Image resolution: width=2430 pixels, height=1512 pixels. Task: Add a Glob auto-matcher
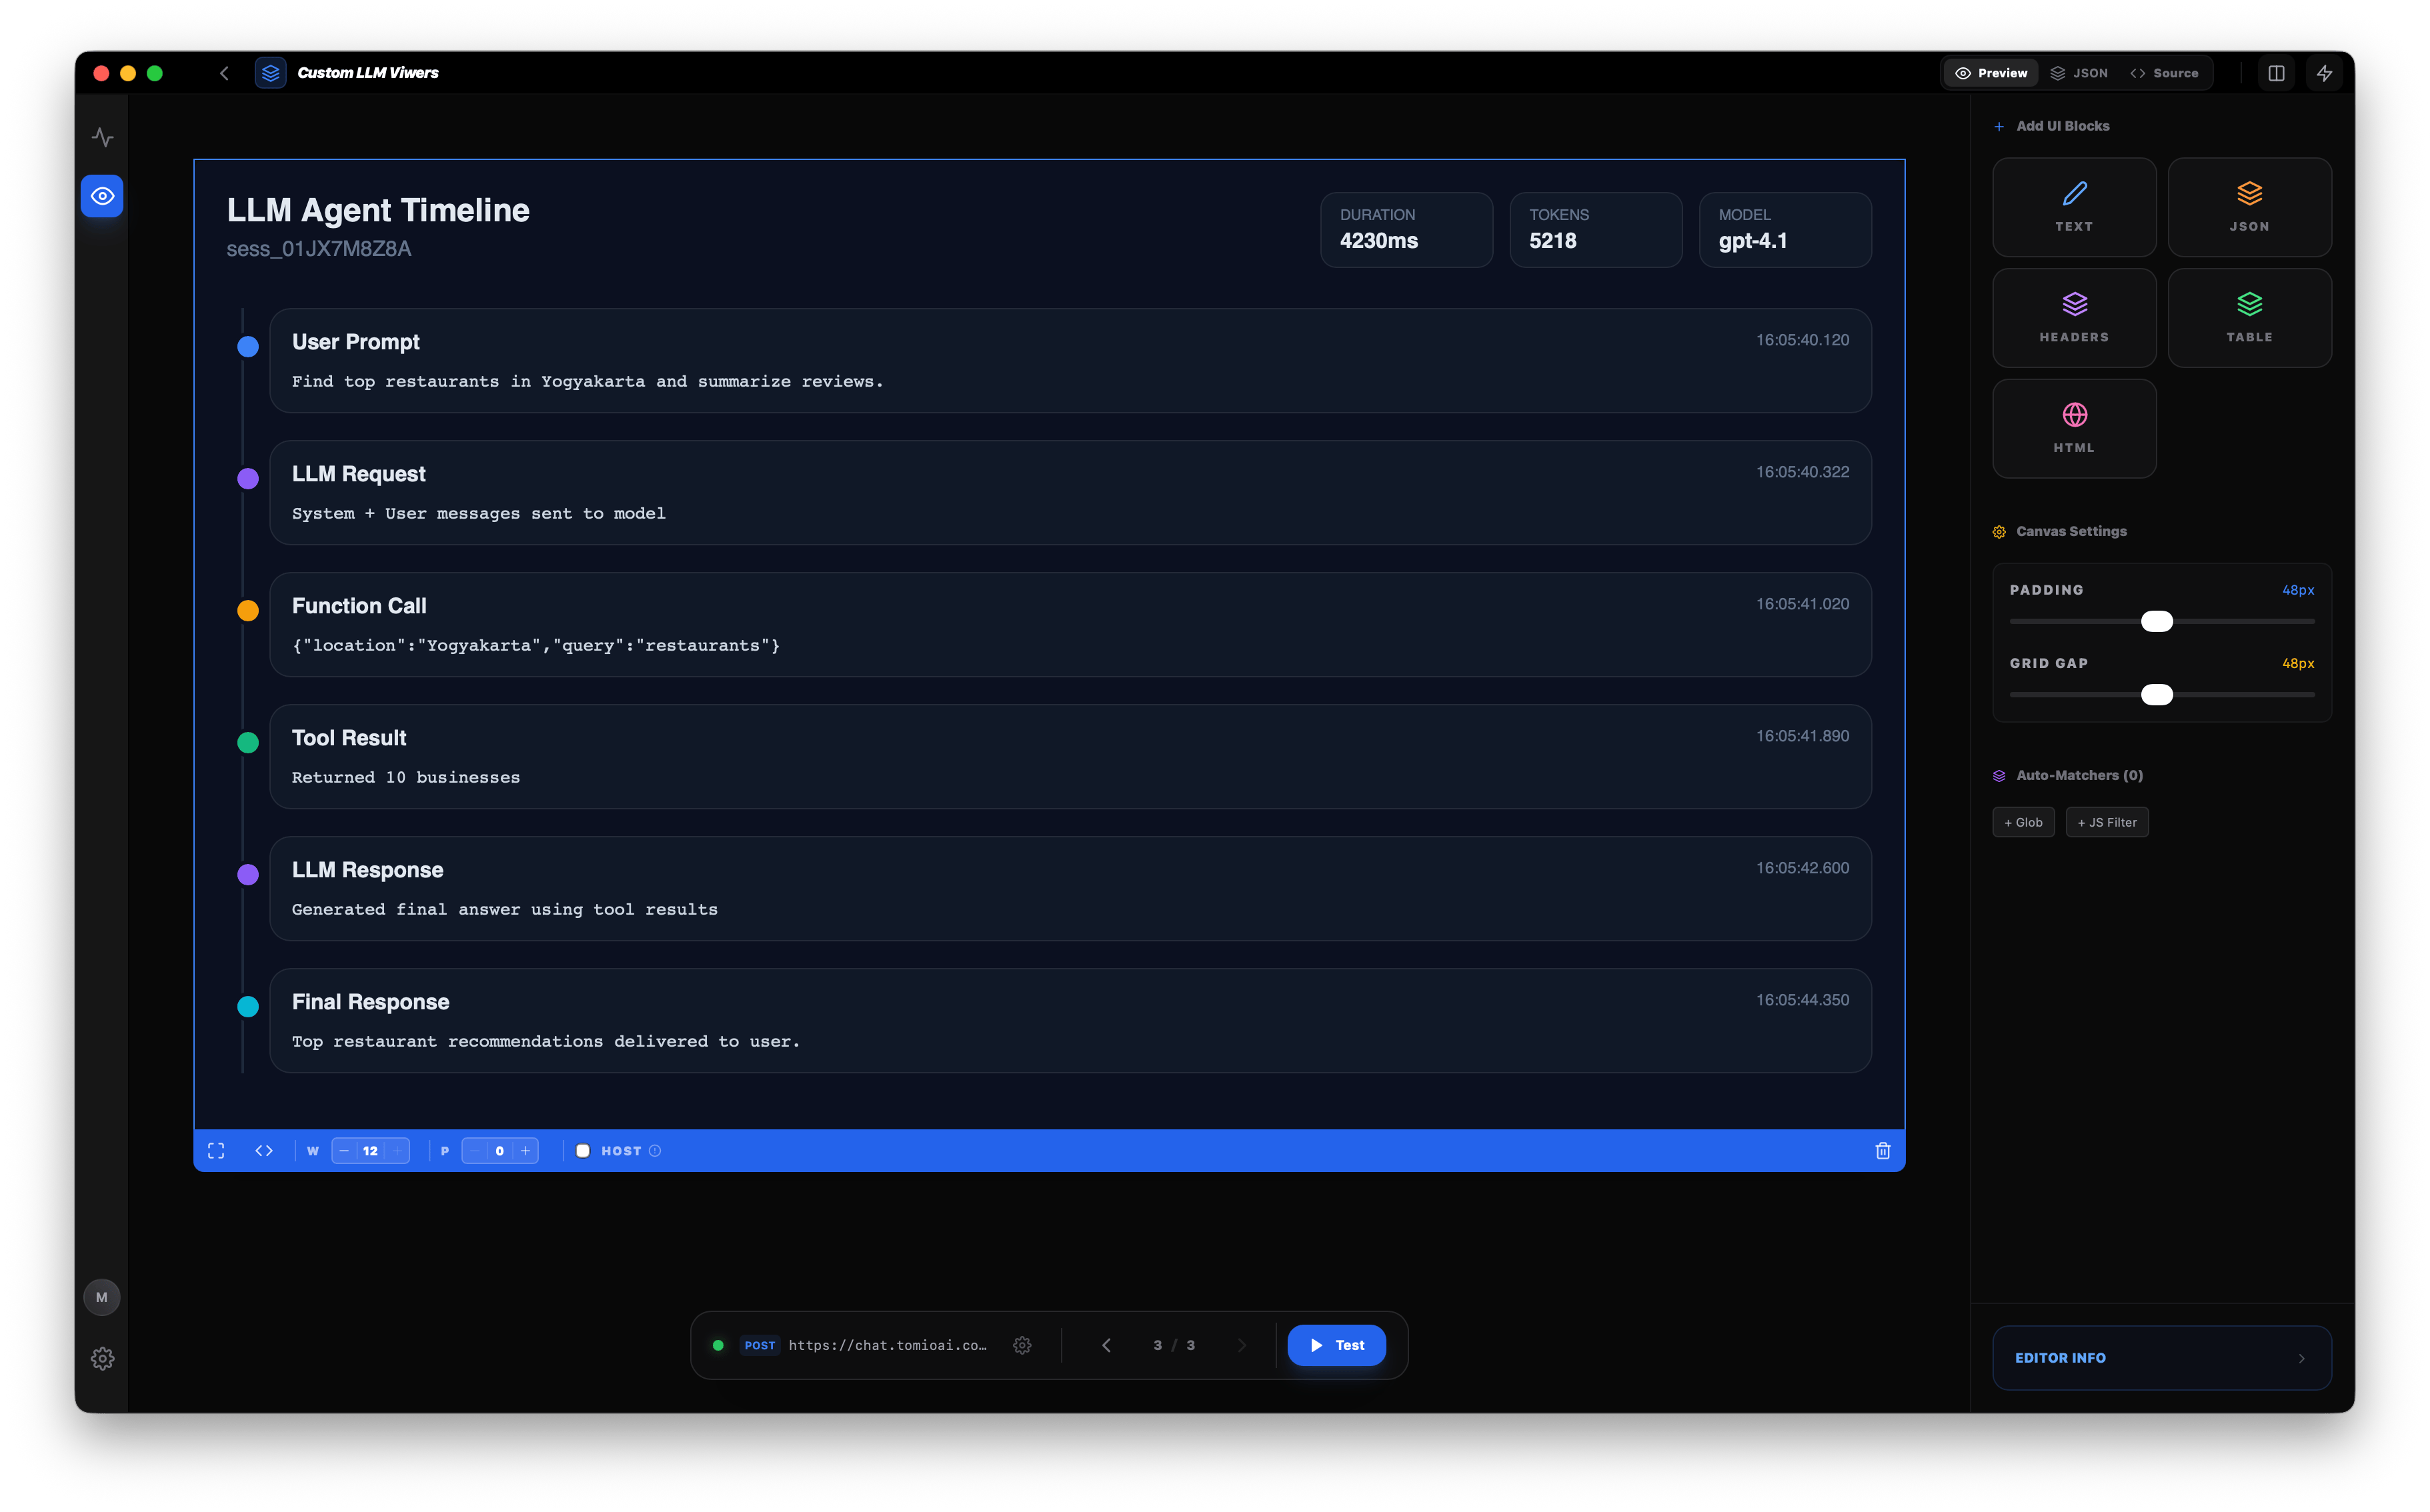(x=2023, y=822)
